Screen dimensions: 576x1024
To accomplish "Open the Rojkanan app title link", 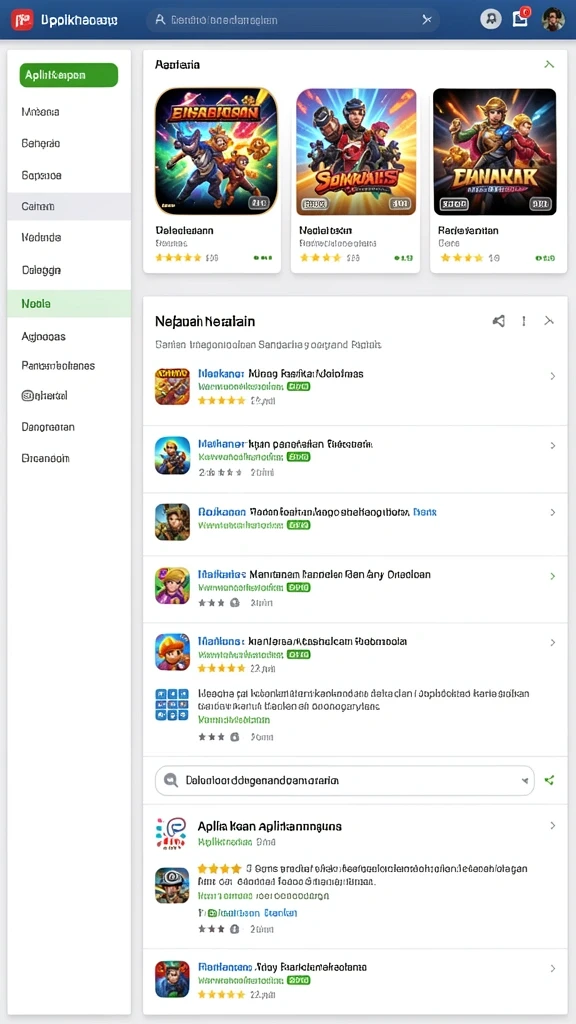I will 221,512.
